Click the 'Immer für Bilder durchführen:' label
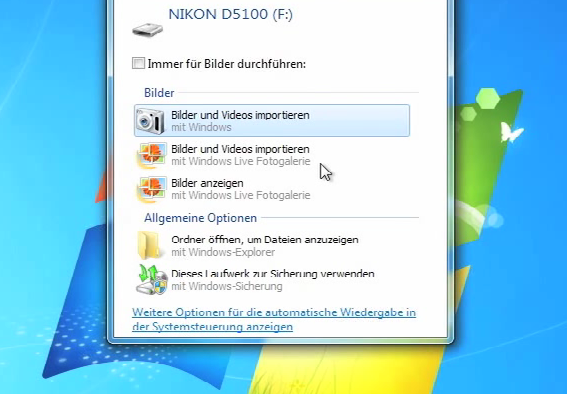 pos(227,64)
